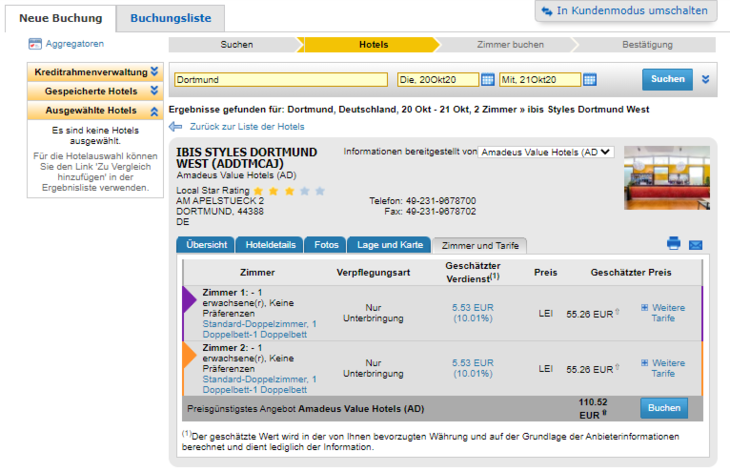
Task: Select orange Zimmer 2 row marker
Action: [x=189, y=356]
